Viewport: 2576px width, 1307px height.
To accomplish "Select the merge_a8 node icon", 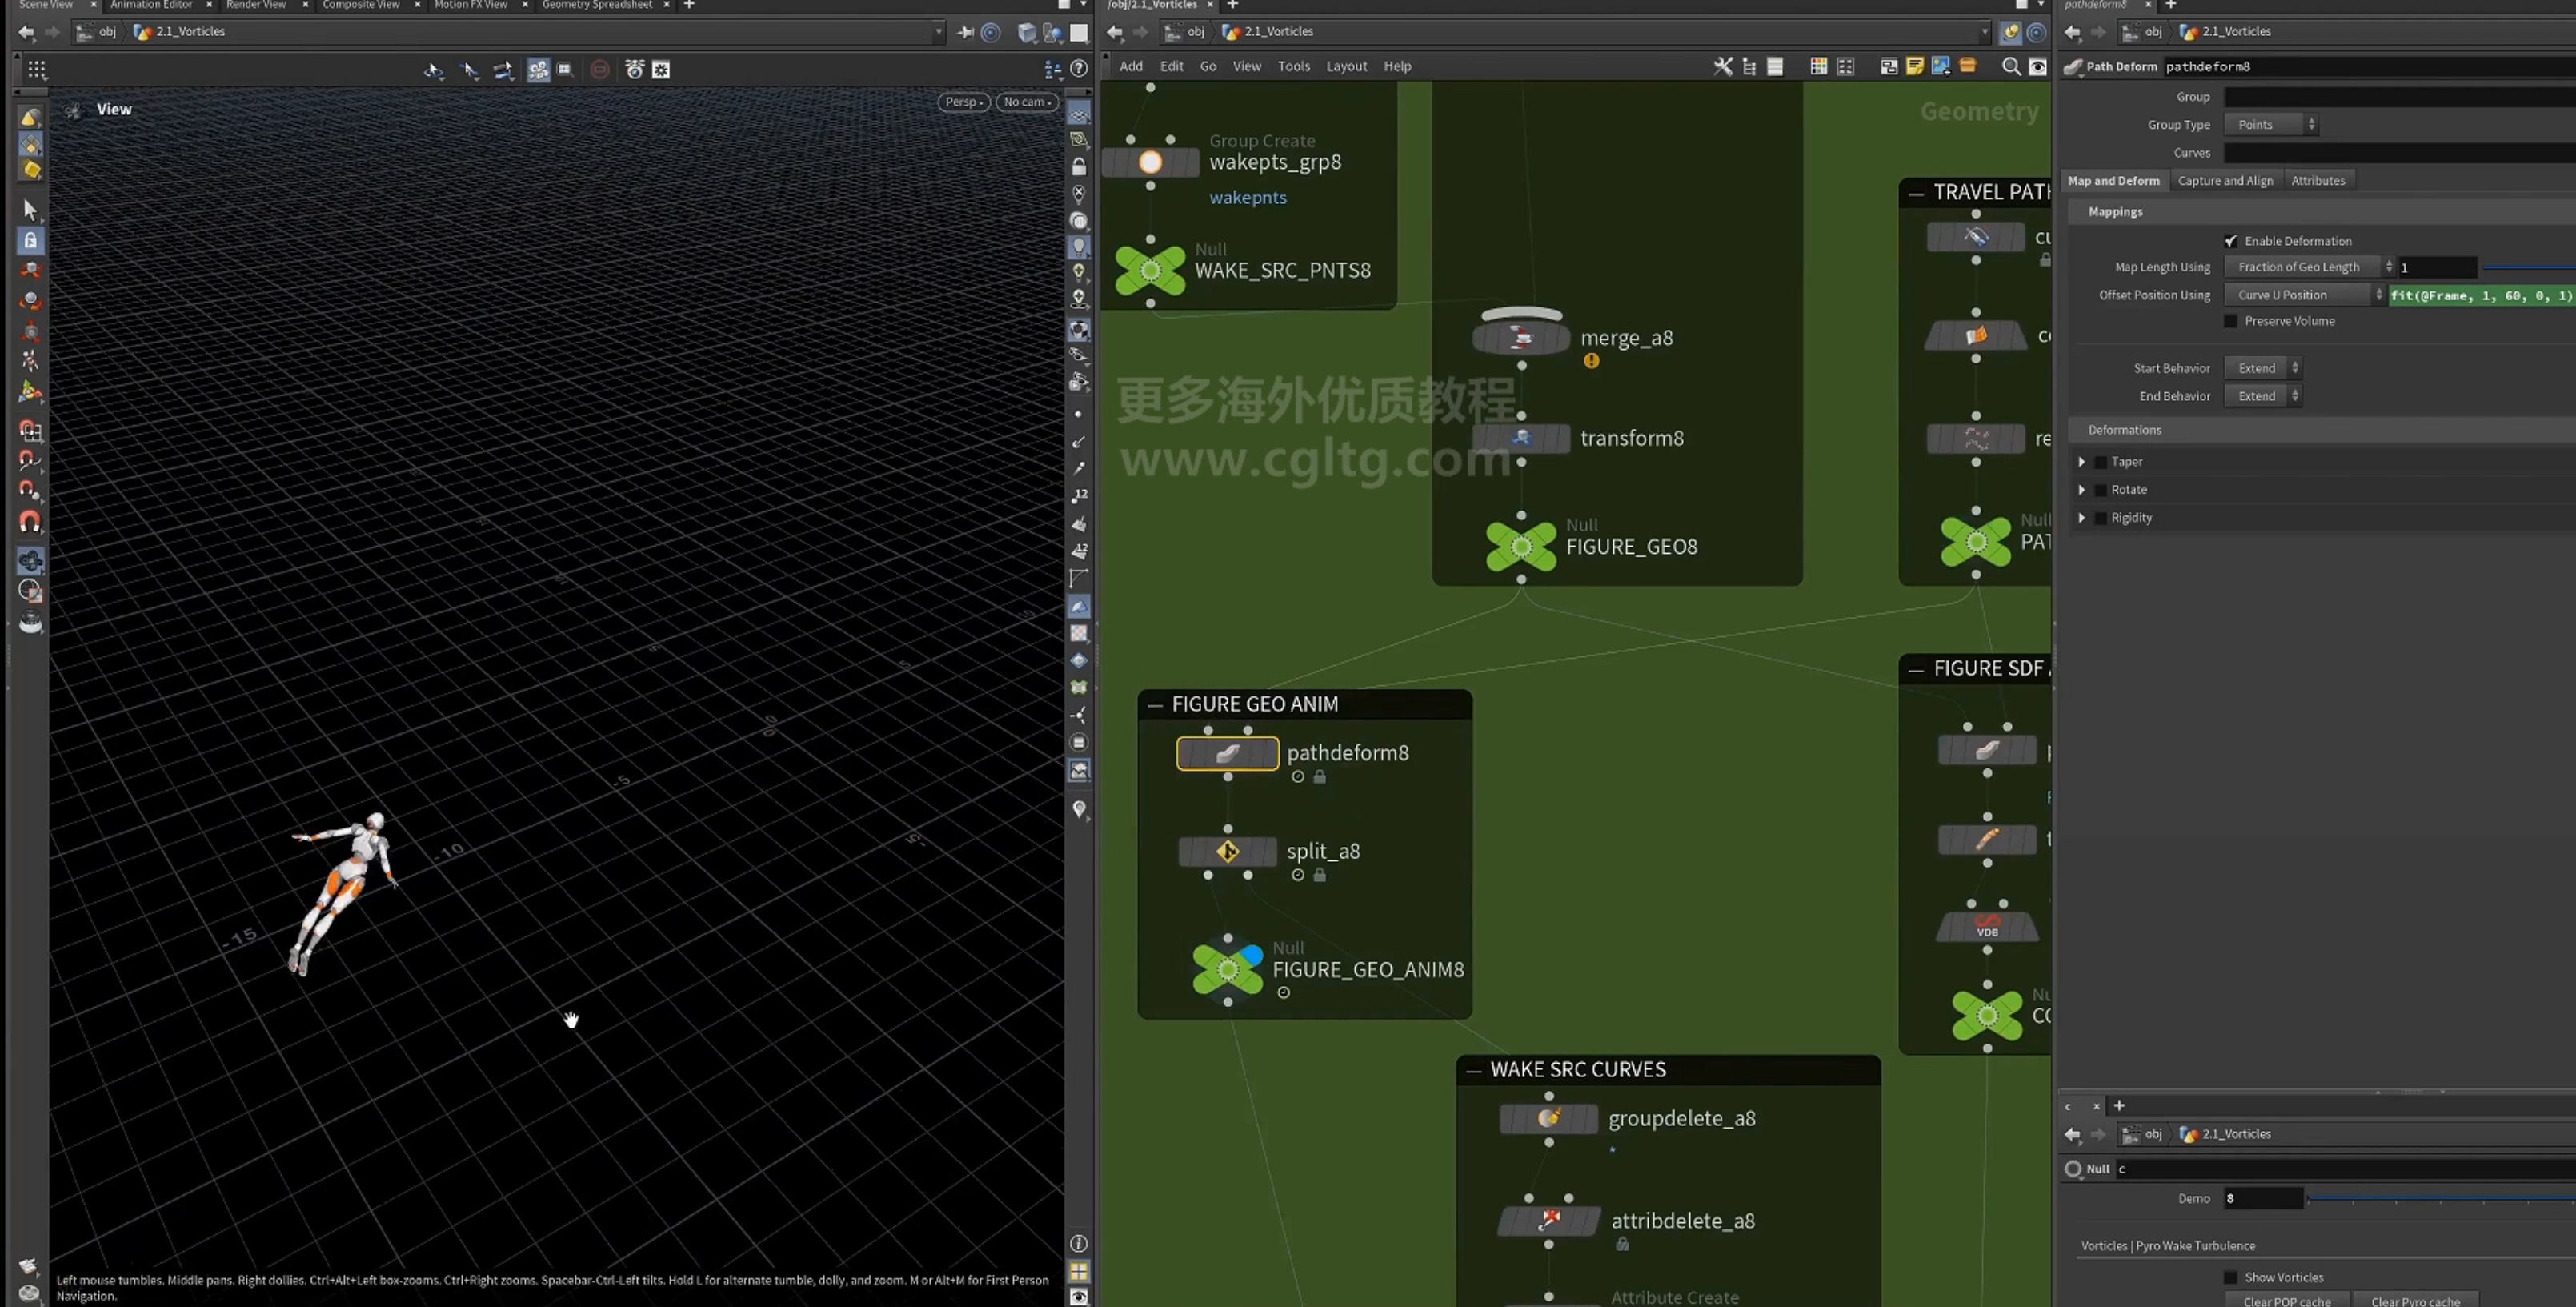I will click(x=1521, y=338).
